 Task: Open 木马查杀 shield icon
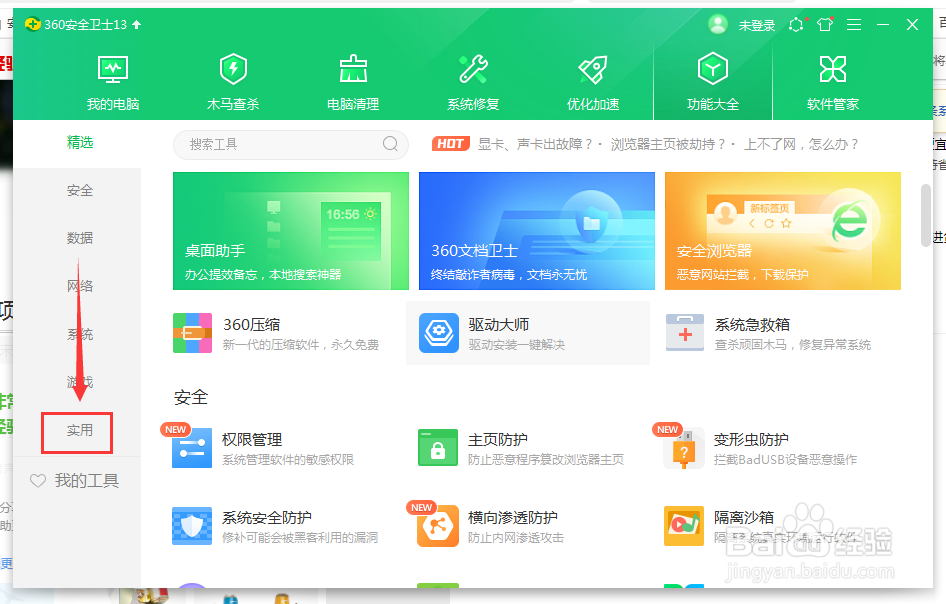pos(233,69)
